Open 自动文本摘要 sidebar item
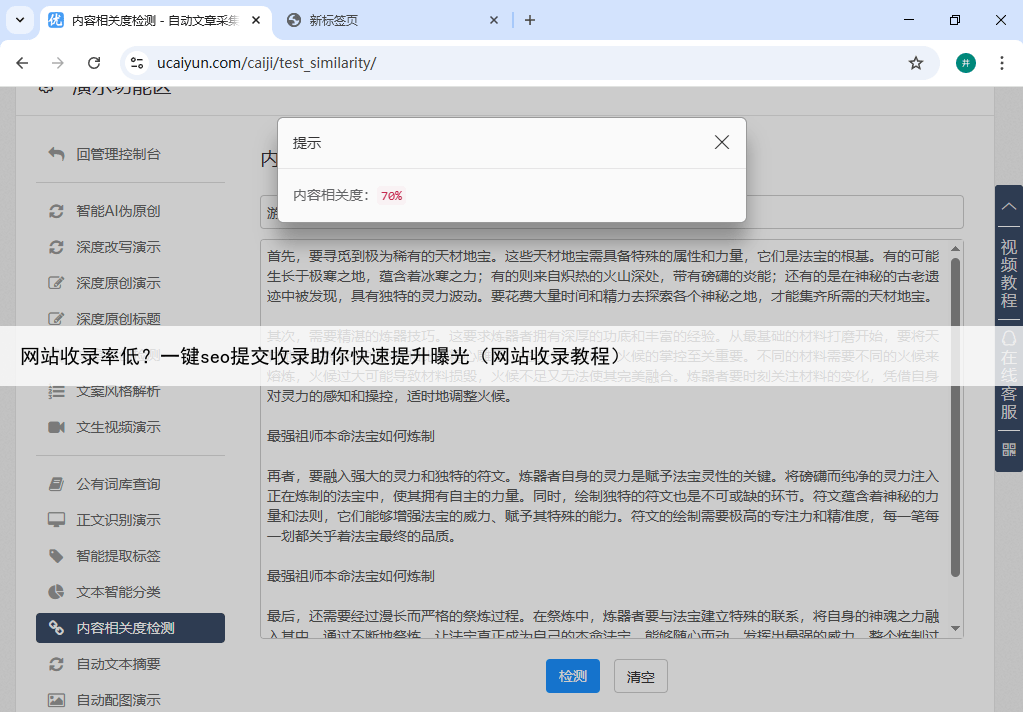Viewport: 1023px width, 712px height. click(118, 664)
